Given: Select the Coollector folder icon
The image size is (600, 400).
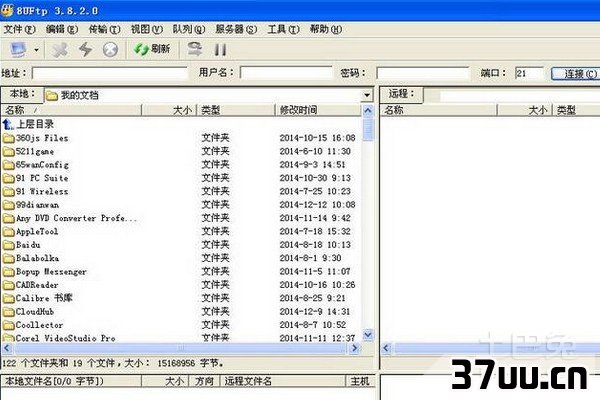Looking at the screenshot, I should (x=8, y=325).
